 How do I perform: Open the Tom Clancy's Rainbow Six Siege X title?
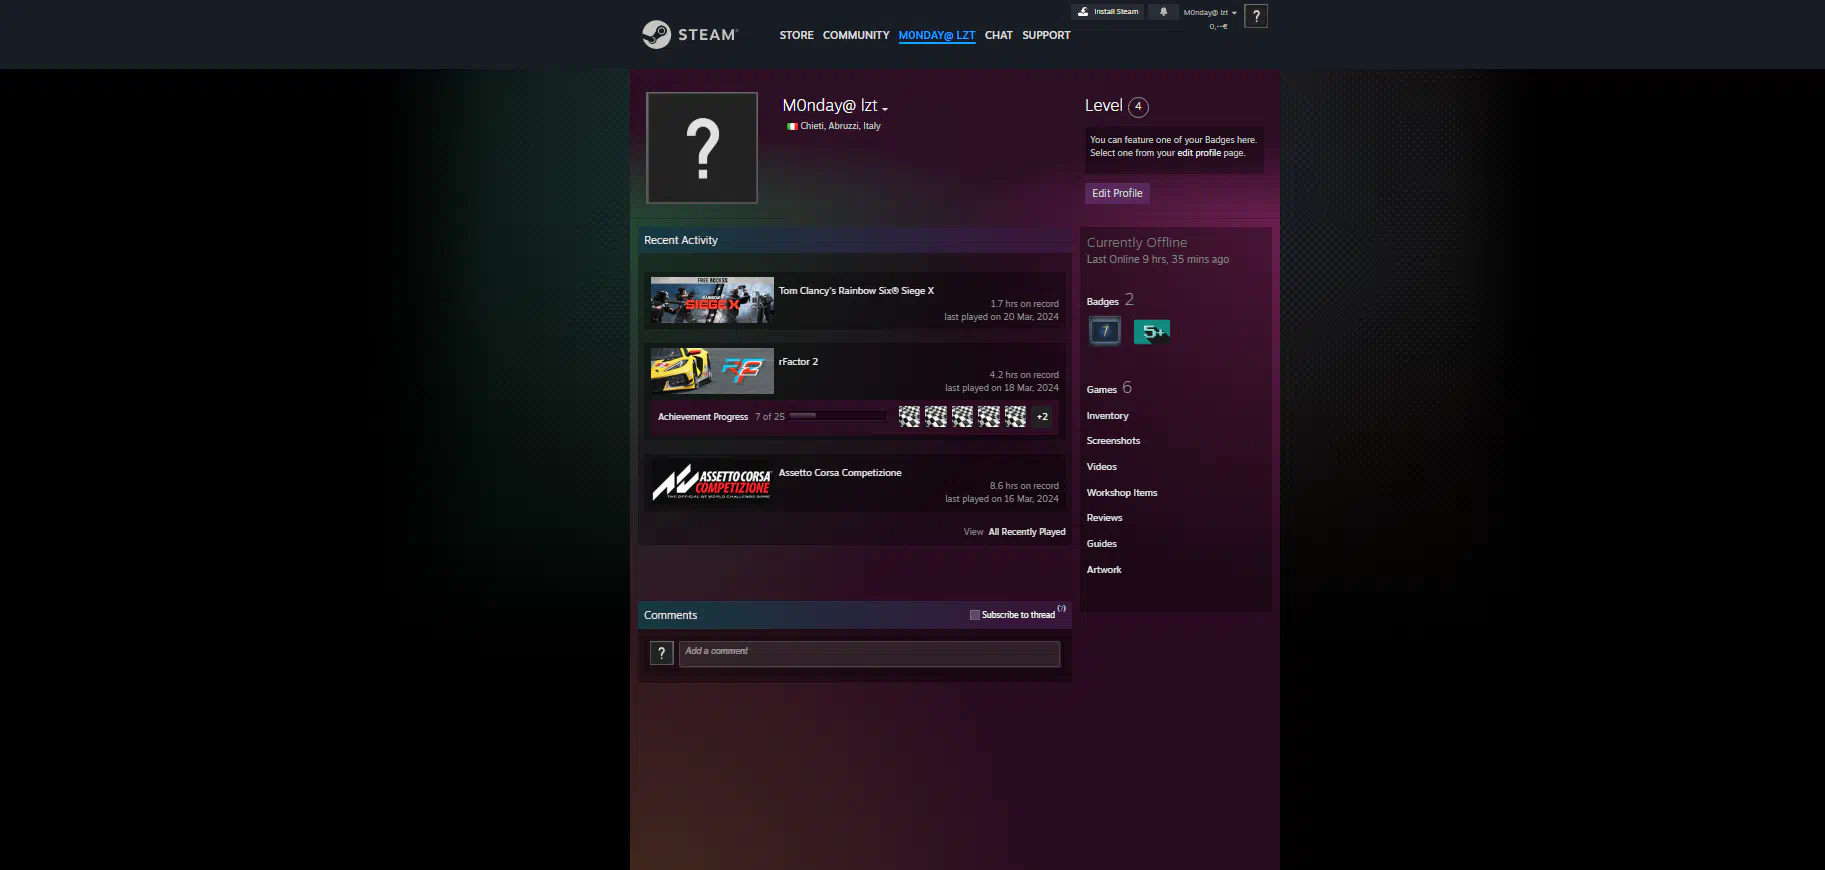(x=856, y=291)
